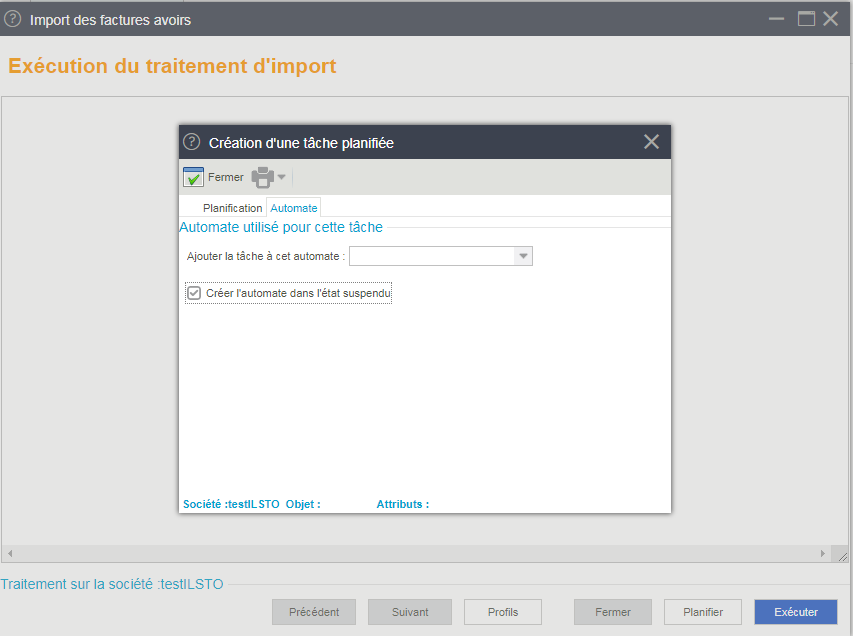
Task: Open help icon of the planned task dialog
Action: pos(191,142)
